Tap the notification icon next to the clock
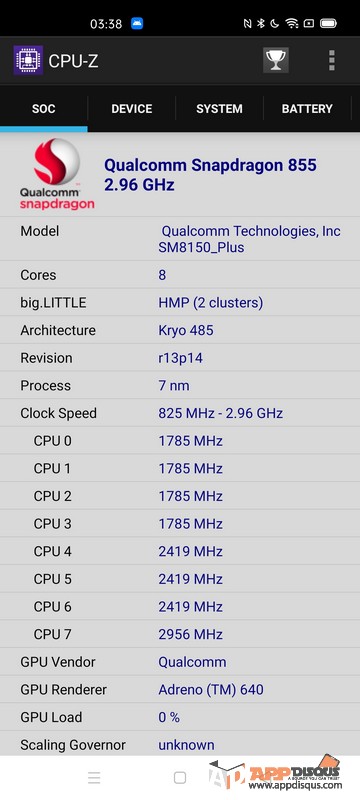 137,23
